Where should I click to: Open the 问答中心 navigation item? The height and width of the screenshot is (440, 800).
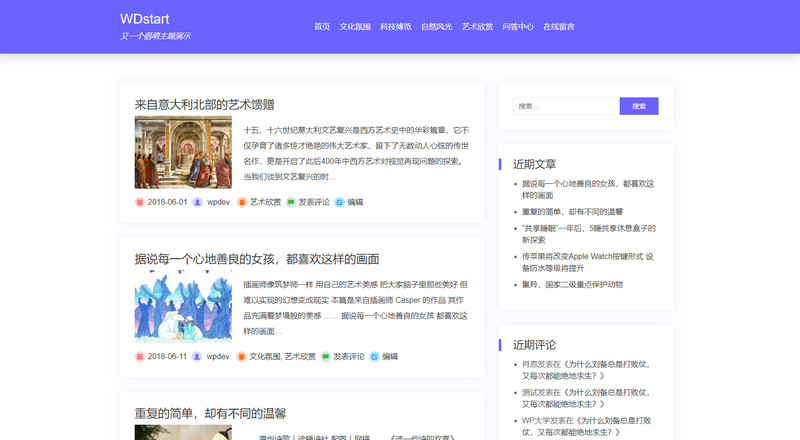[x=517, y=27]
